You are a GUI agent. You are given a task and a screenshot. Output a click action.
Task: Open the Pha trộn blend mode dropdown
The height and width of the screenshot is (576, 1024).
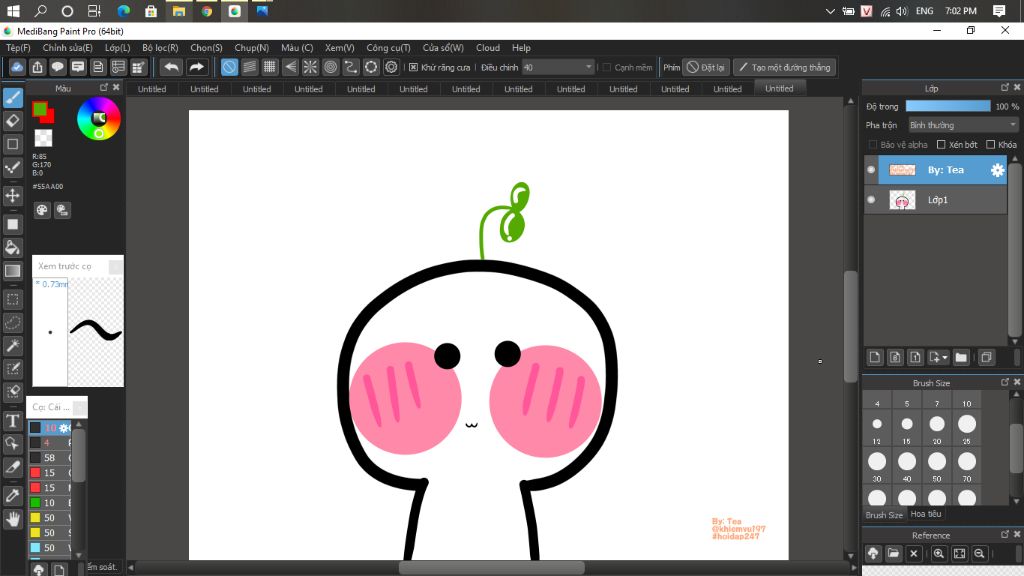963,125
